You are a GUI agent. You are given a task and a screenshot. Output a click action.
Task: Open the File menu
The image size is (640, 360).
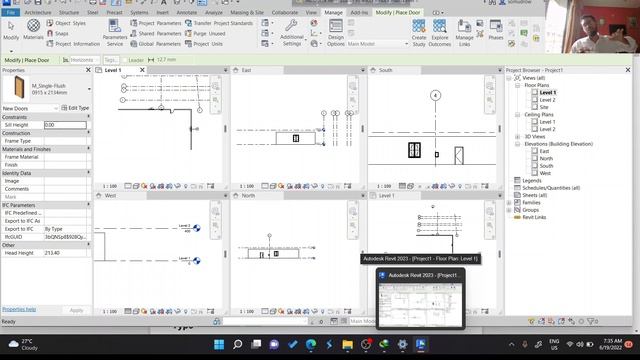(11, 13)
